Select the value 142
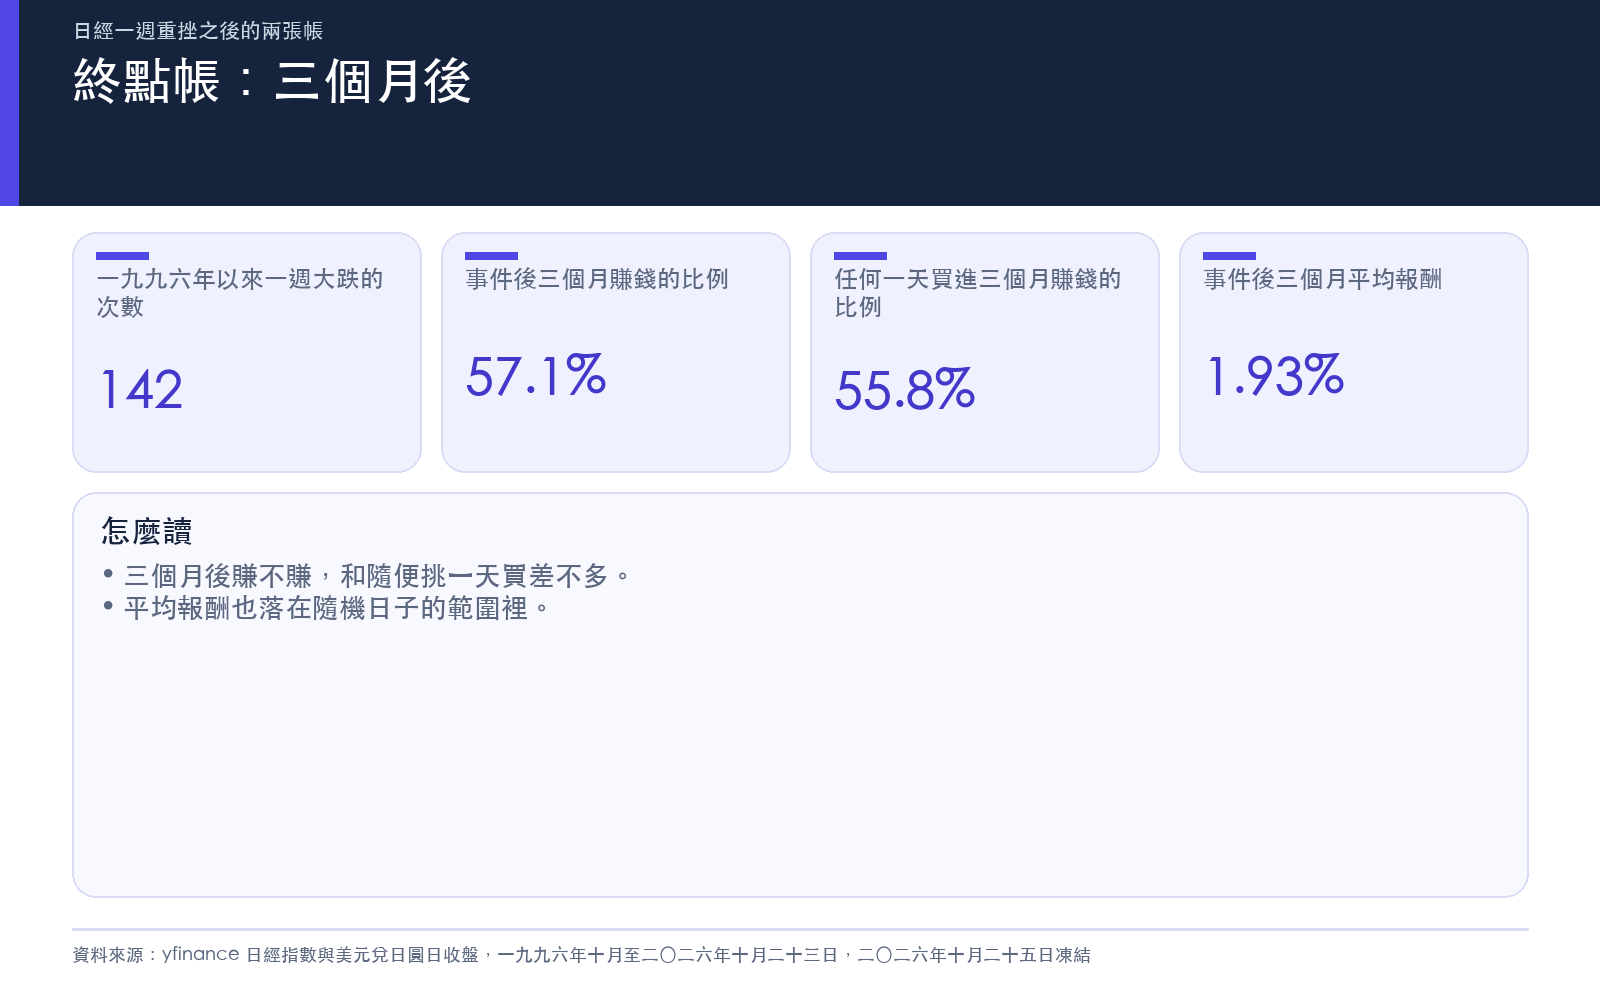 tap(142, 389)
